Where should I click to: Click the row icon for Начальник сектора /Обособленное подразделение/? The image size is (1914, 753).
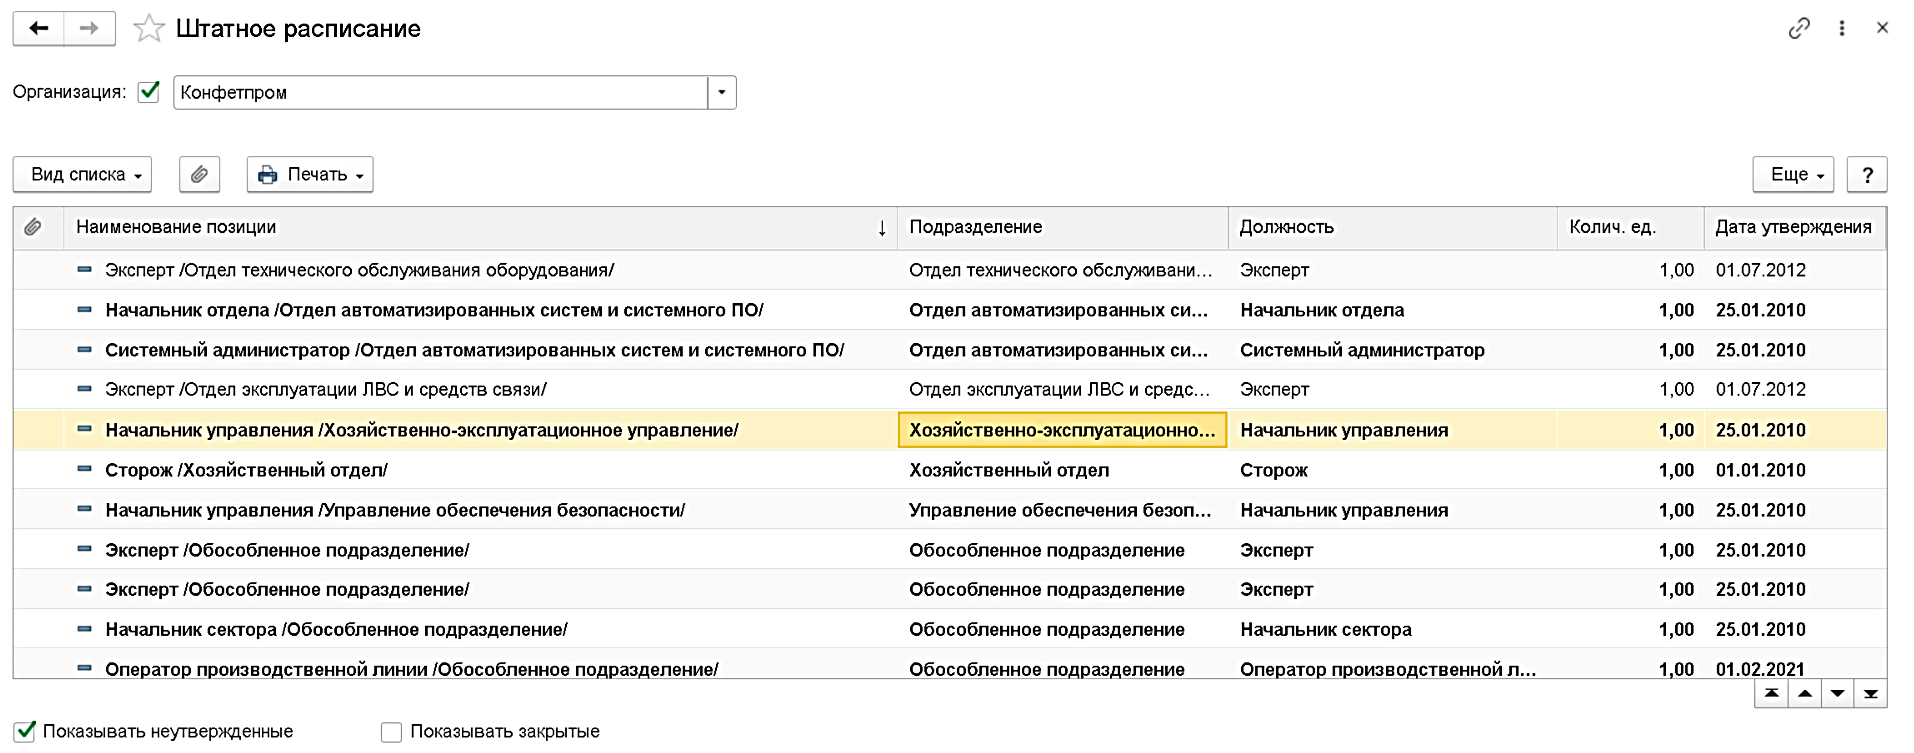coord(85,629)
